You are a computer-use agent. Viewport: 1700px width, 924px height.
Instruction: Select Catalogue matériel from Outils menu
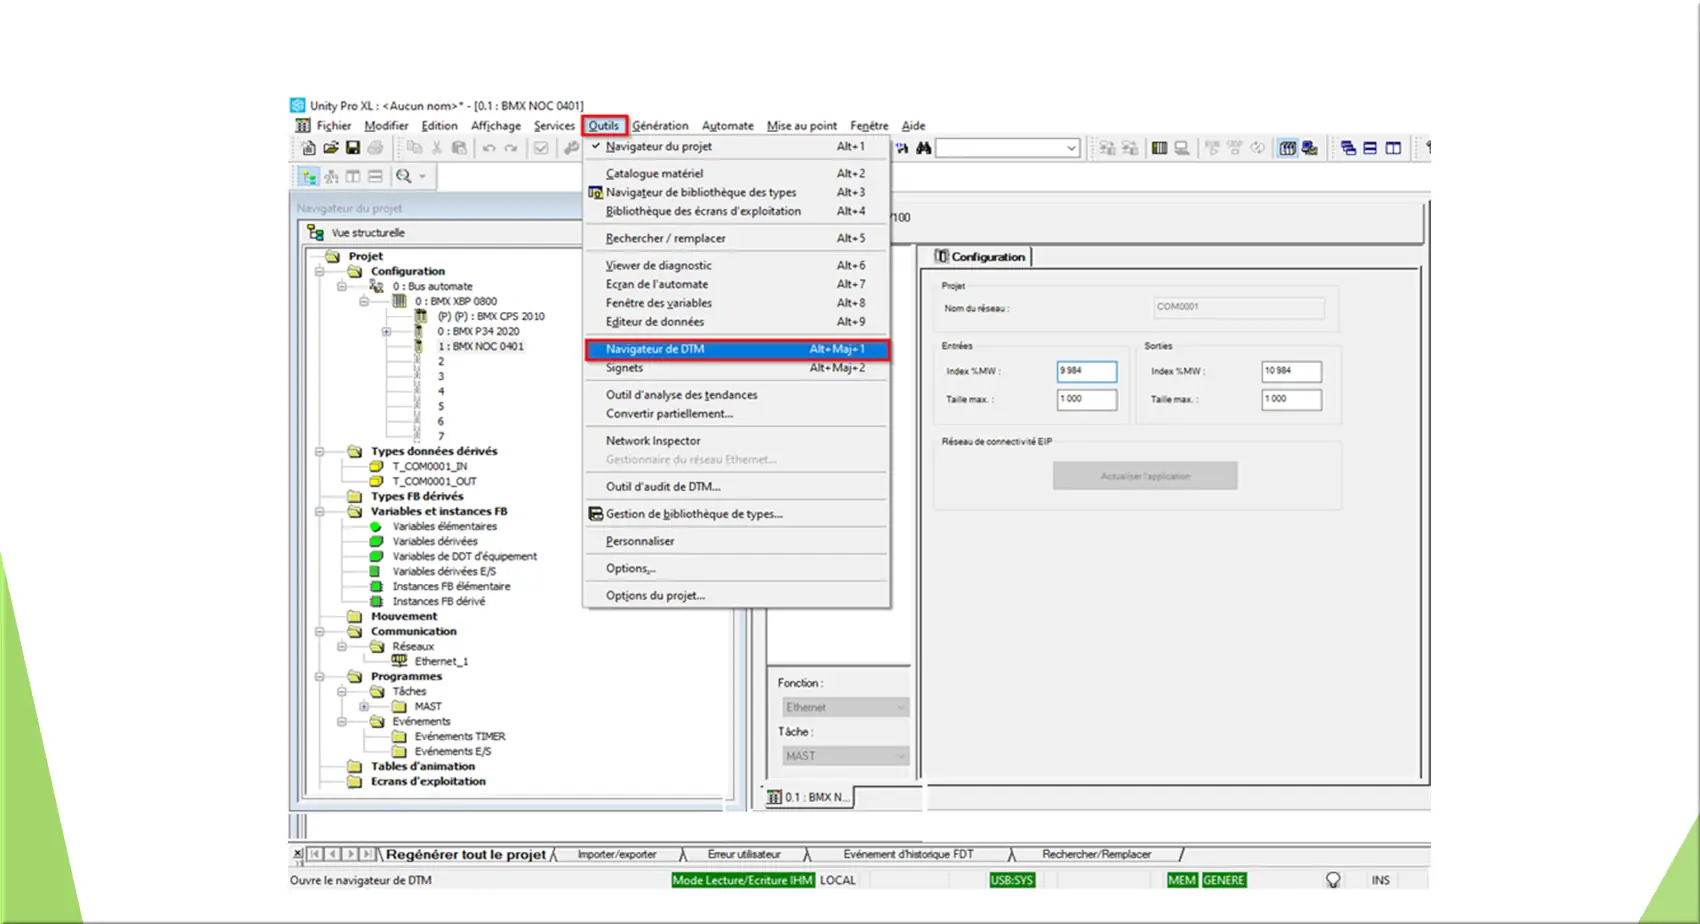tap(736, 173)
